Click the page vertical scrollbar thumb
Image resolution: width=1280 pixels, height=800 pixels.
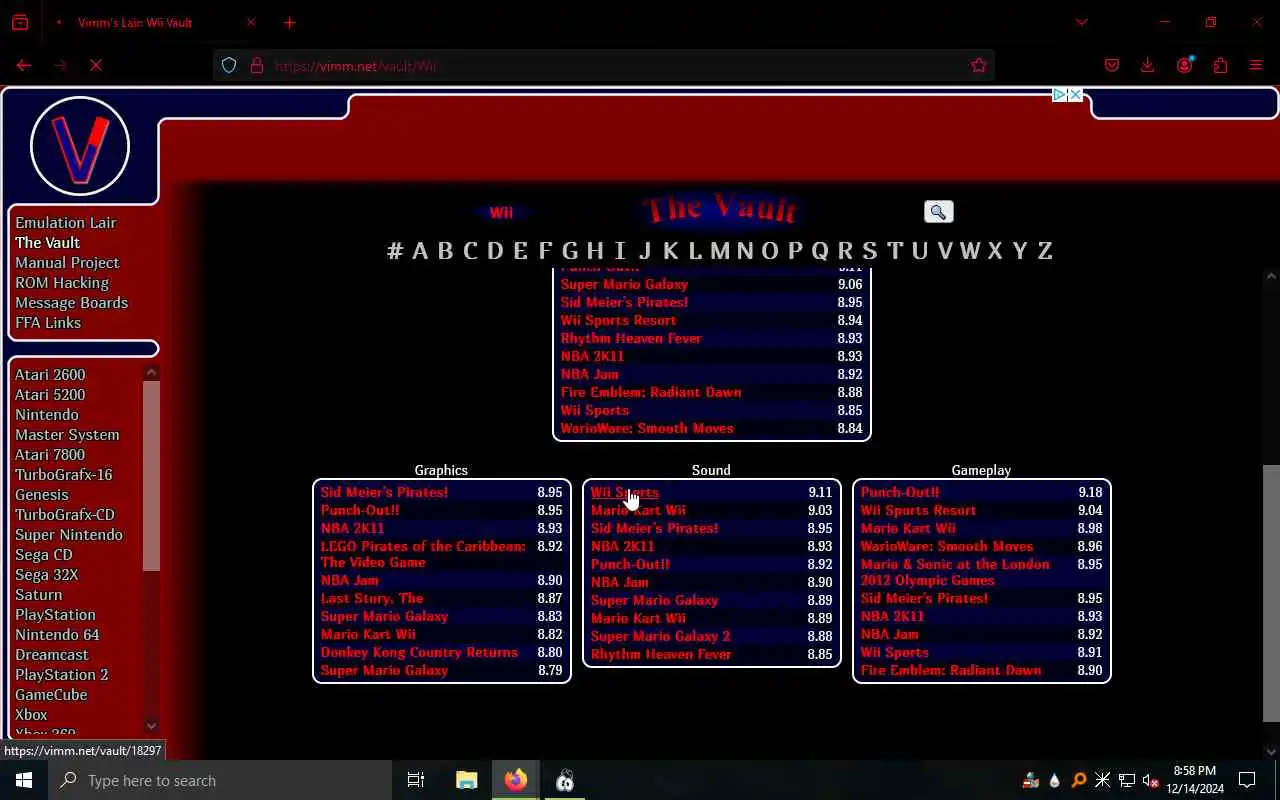click(x=1271, y=593)
